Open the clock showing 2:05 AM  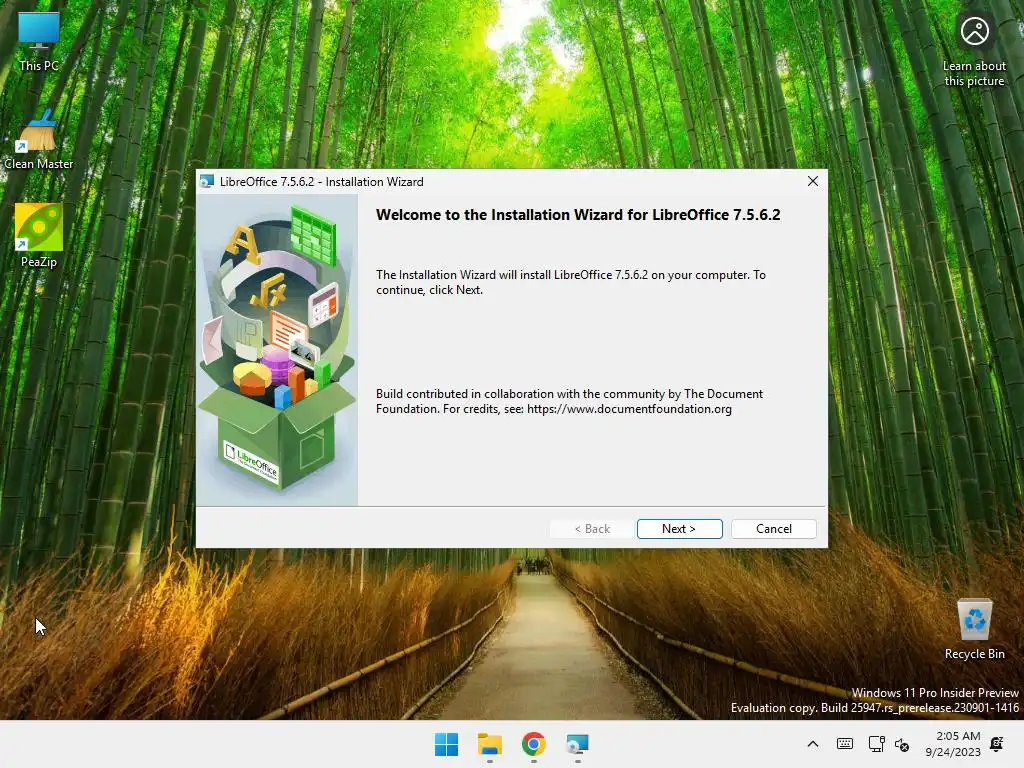click(953, 744)
